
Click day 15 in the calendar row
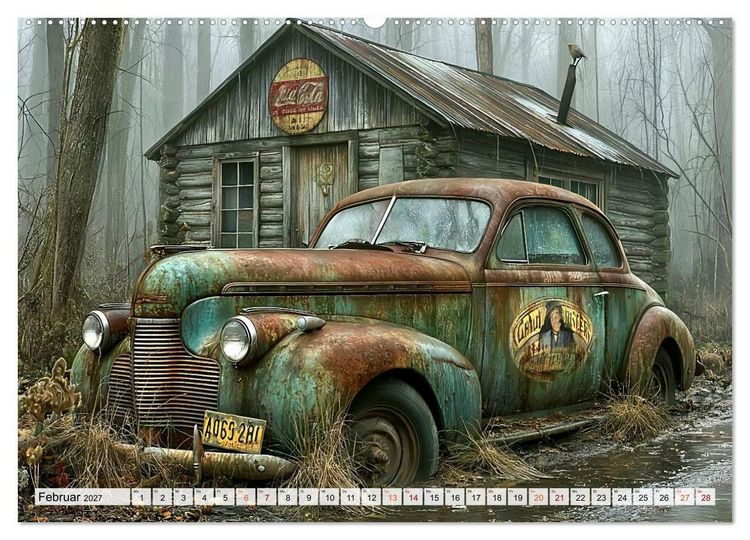434,497
